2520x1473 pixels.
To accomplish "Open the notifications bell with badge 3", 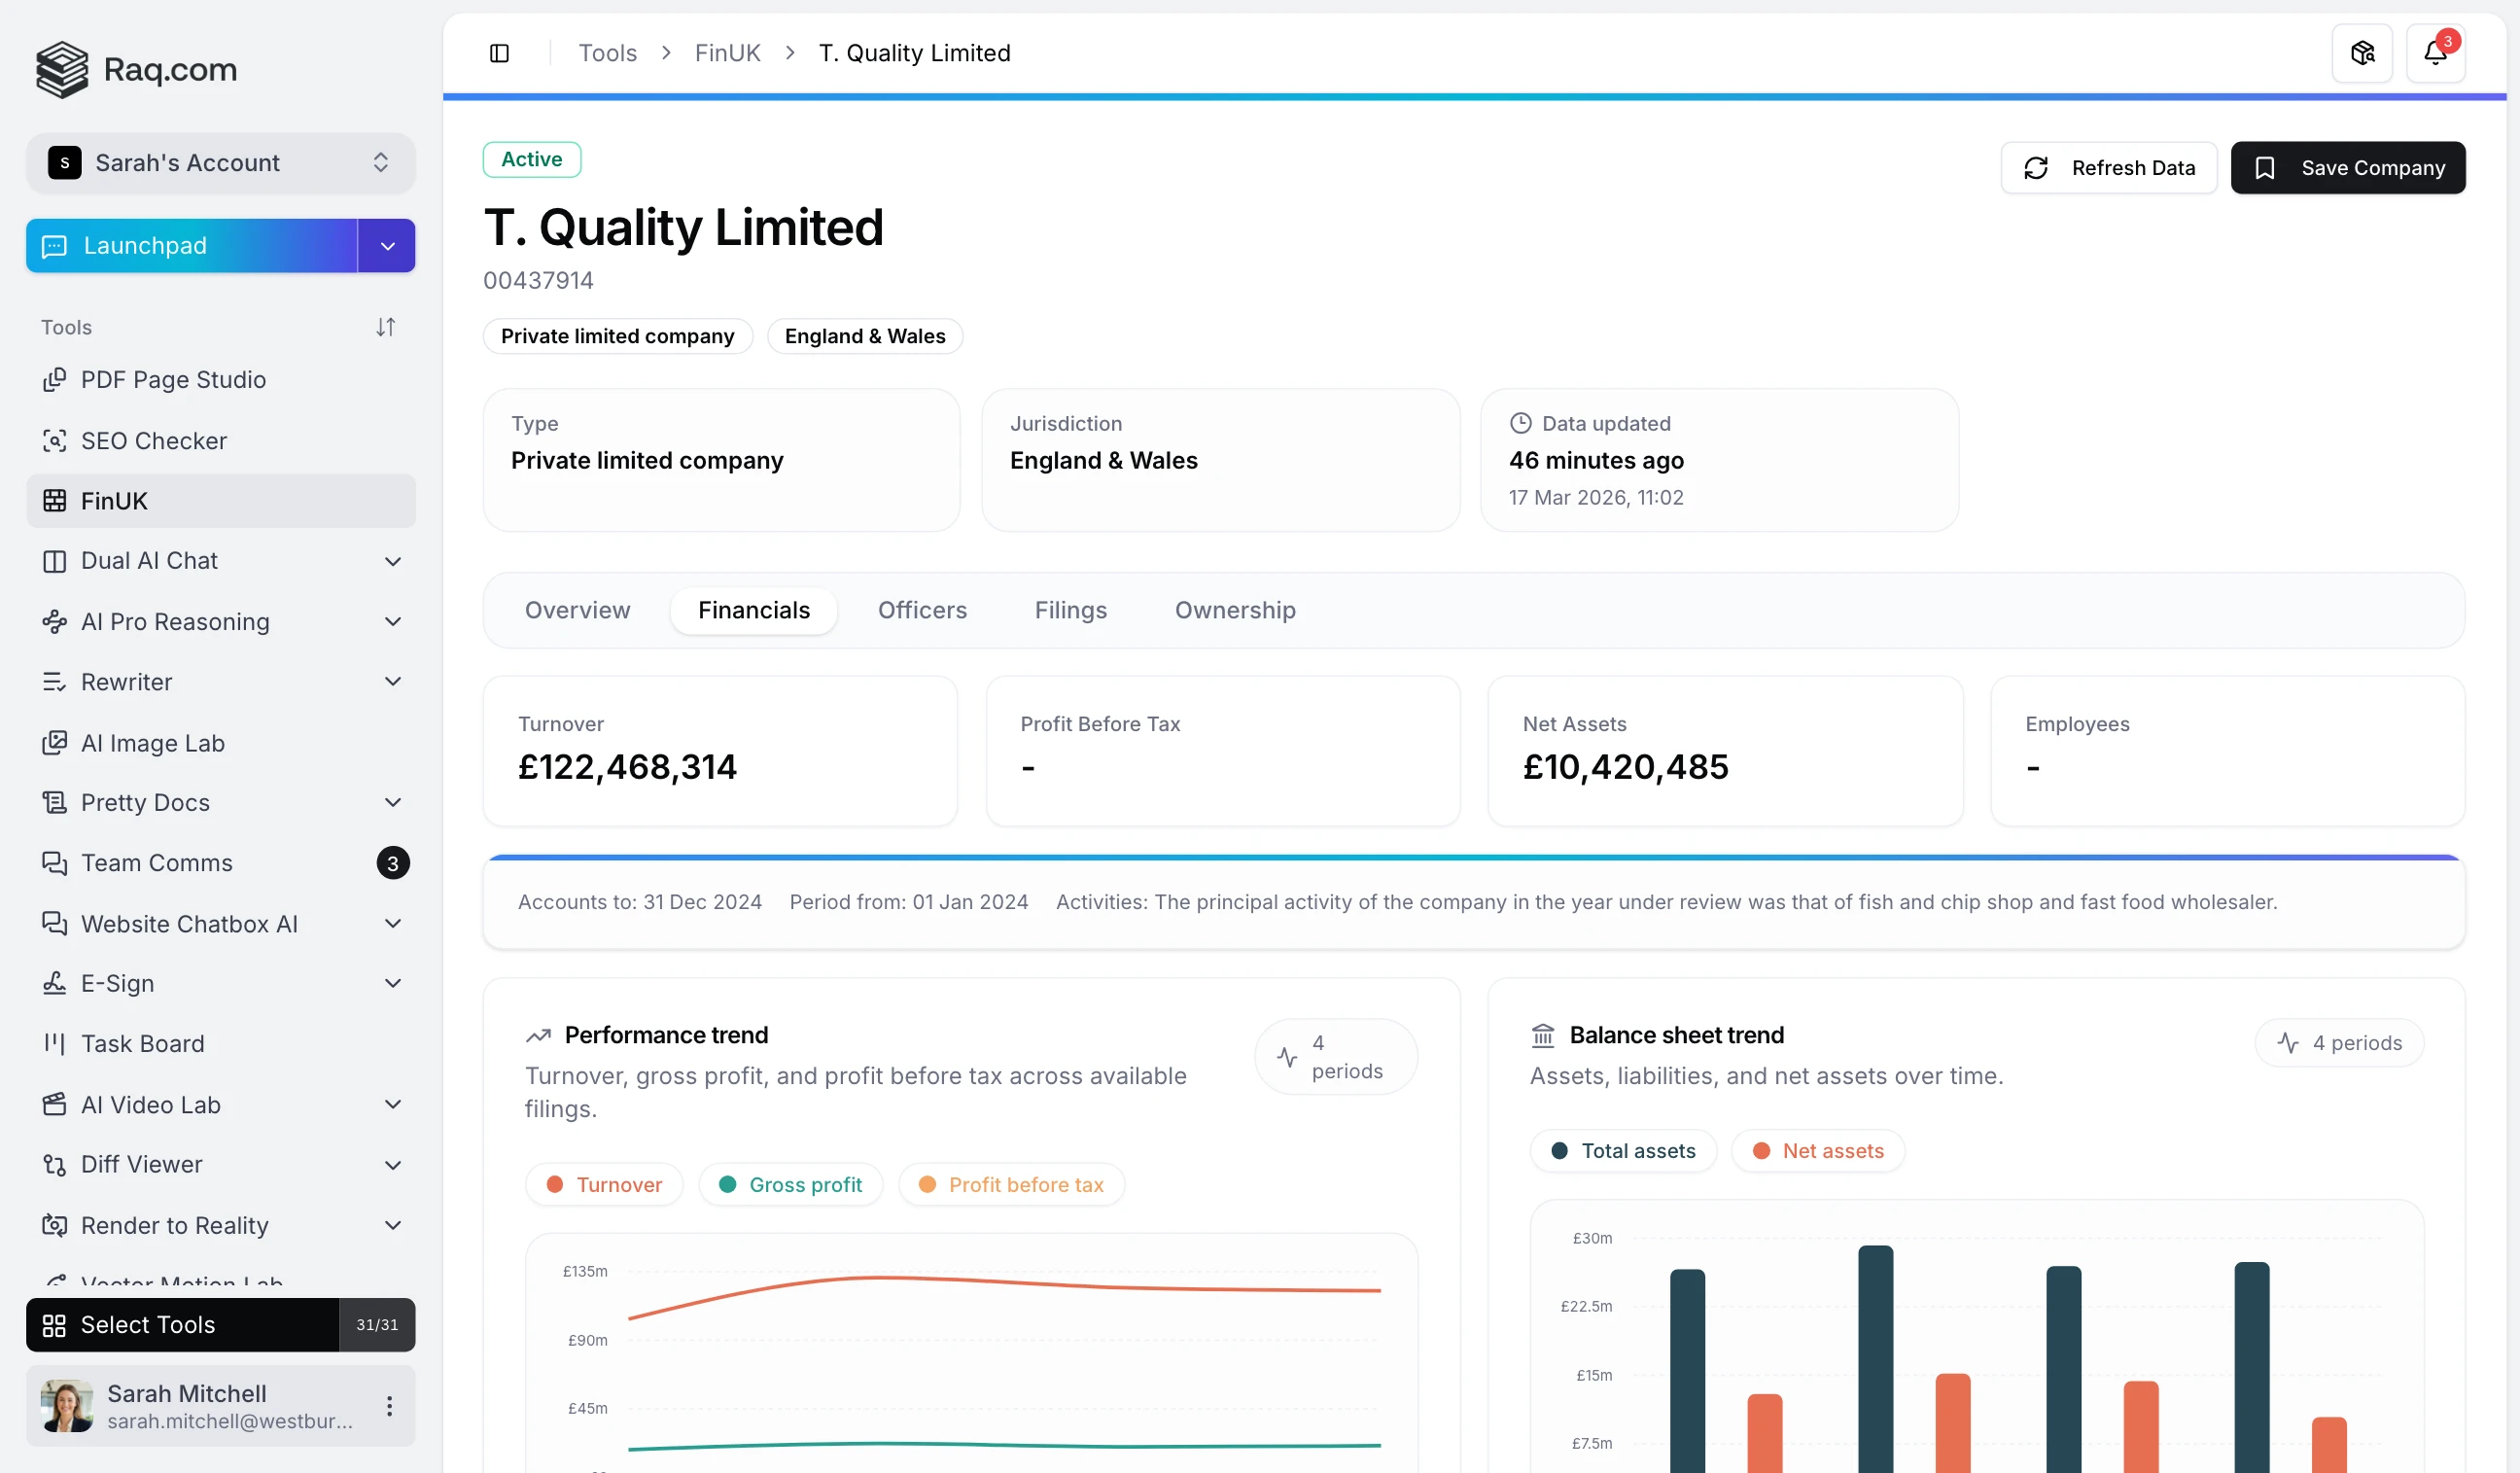I will [x=2436, y=52].
